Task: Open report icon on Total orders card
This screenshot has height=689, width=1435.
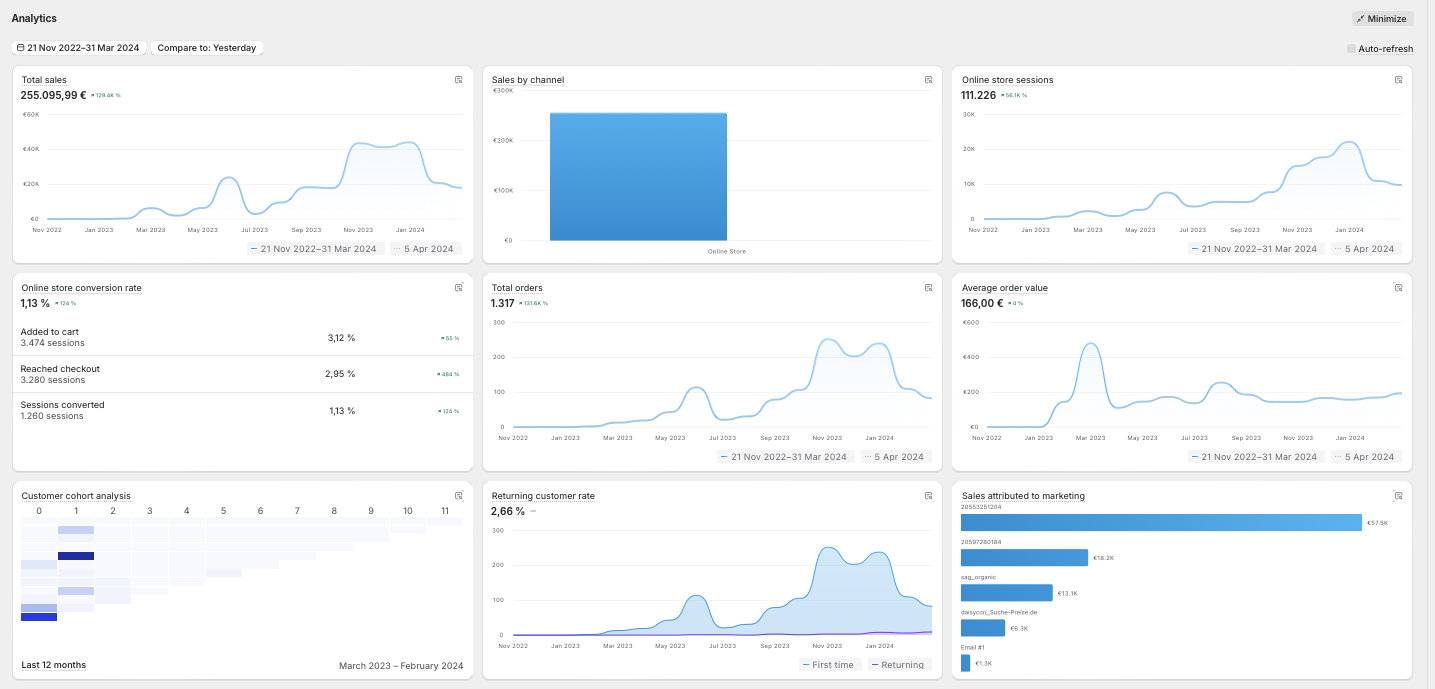Action: 928,288
